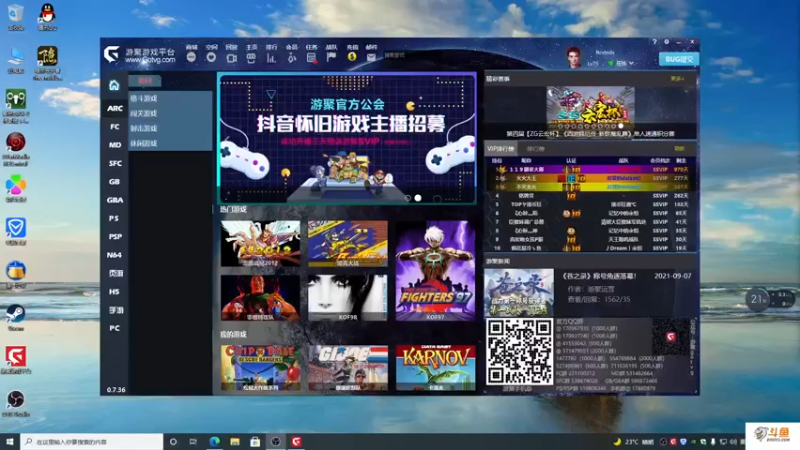
Task: Click the Windows taskbar search box
Action: (x=92, y=441)
